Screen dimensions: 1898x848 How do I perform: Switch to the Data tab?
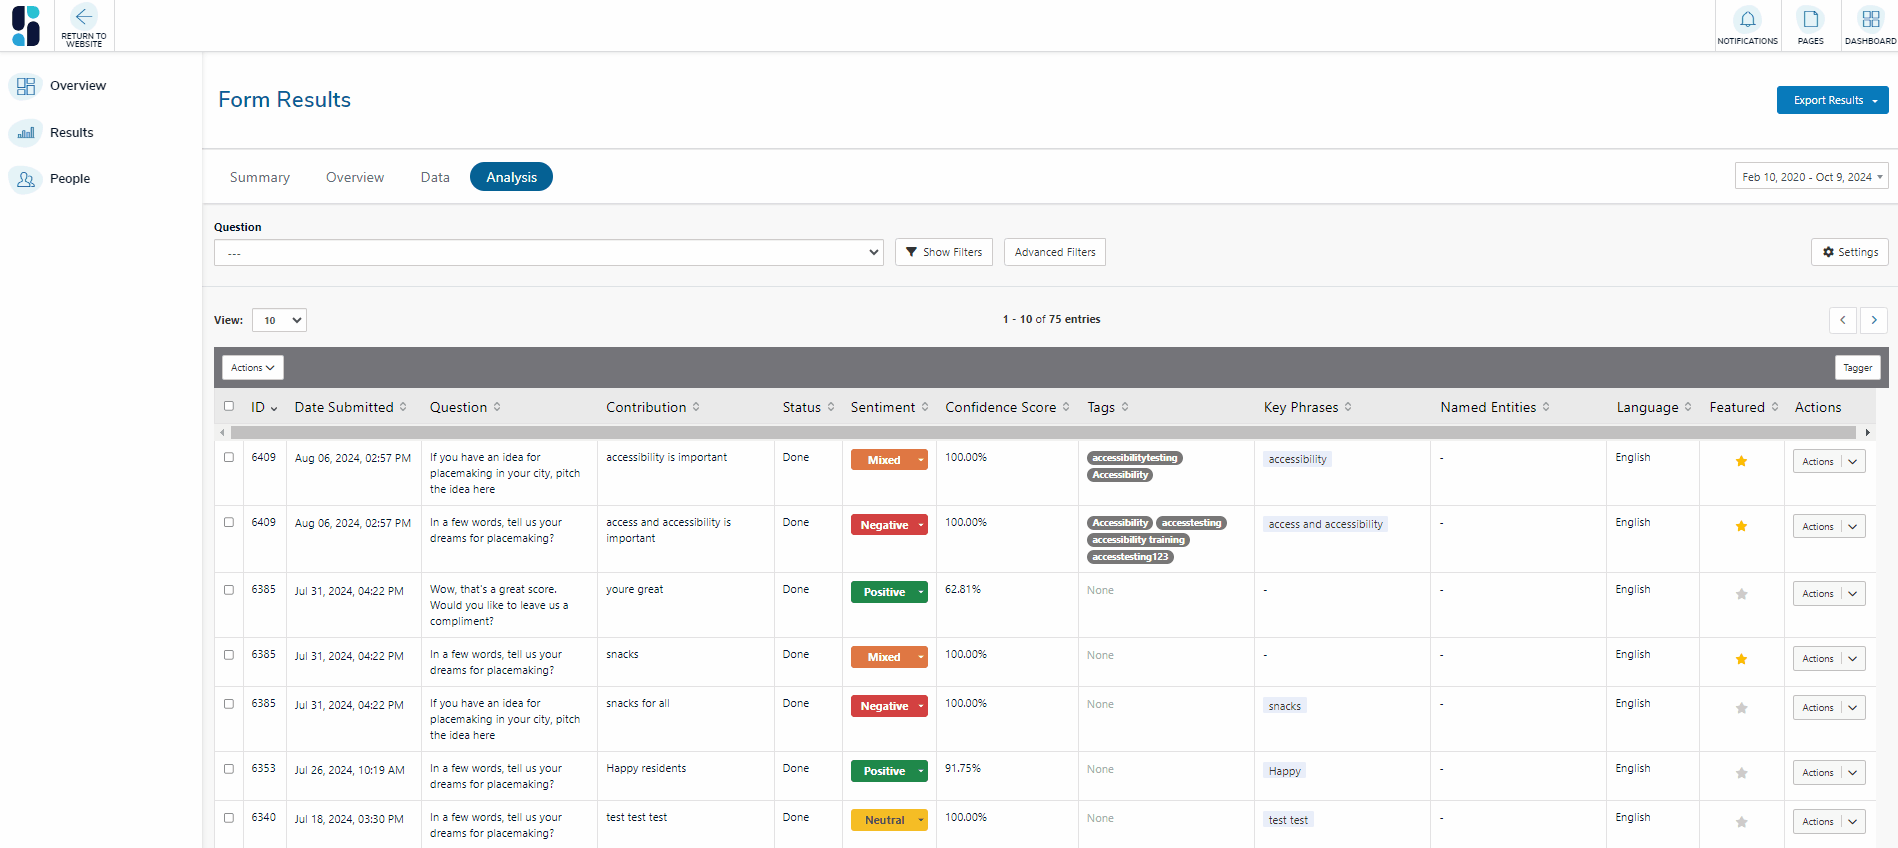(x=434, y=177)
